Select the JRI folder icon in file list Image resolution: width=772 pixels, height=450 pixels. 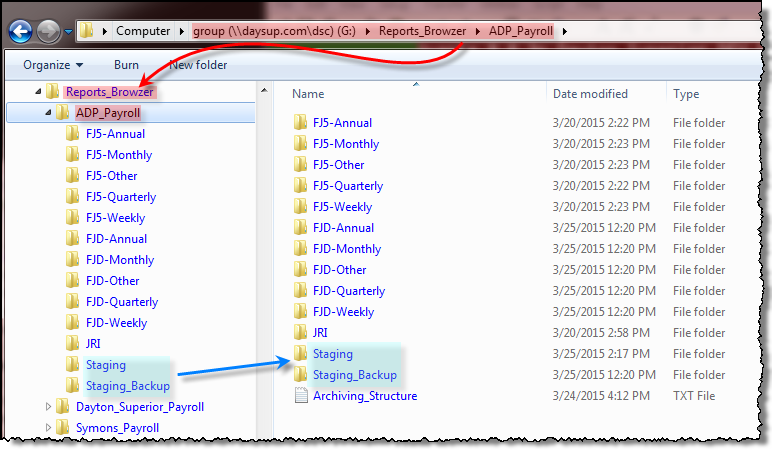pos(300,333)
